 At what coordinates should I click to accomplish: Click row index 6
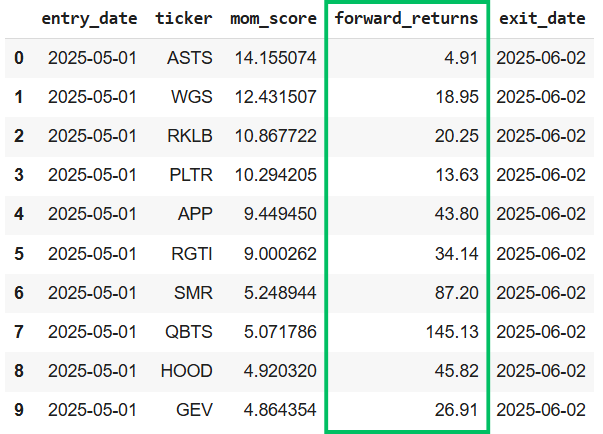click(19, 293)
